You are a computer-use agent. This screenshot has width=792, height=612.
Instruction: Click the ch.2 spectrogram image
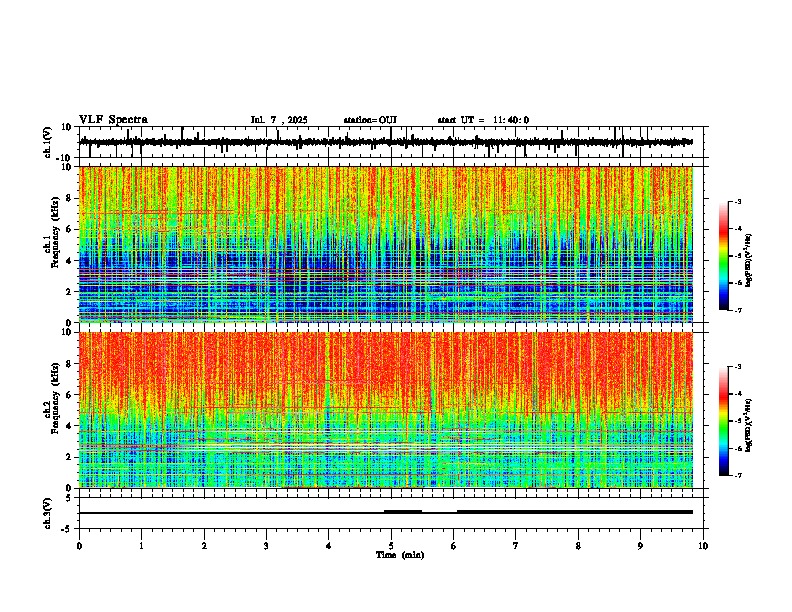pos(386,410)
